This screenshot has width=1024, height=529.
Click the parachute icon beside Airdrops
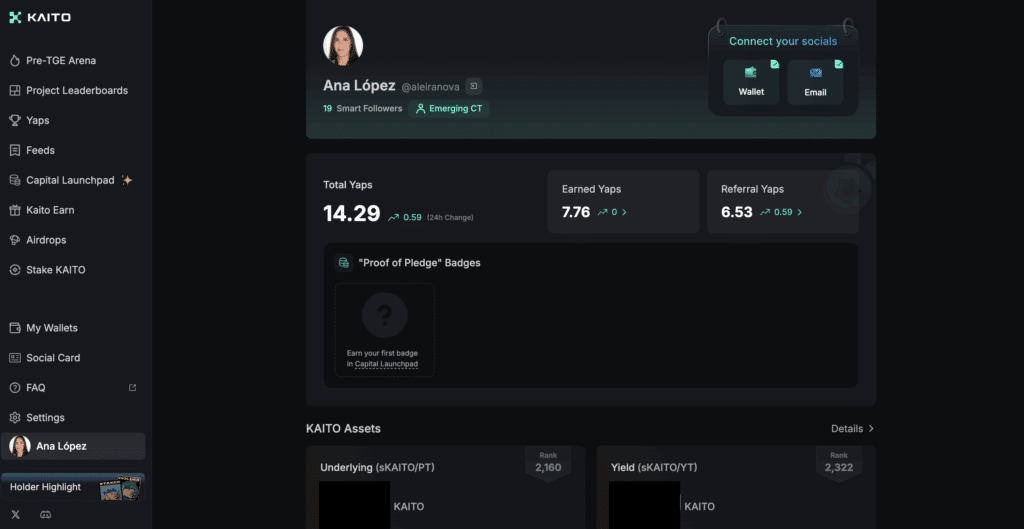click(x=15, y=240)
